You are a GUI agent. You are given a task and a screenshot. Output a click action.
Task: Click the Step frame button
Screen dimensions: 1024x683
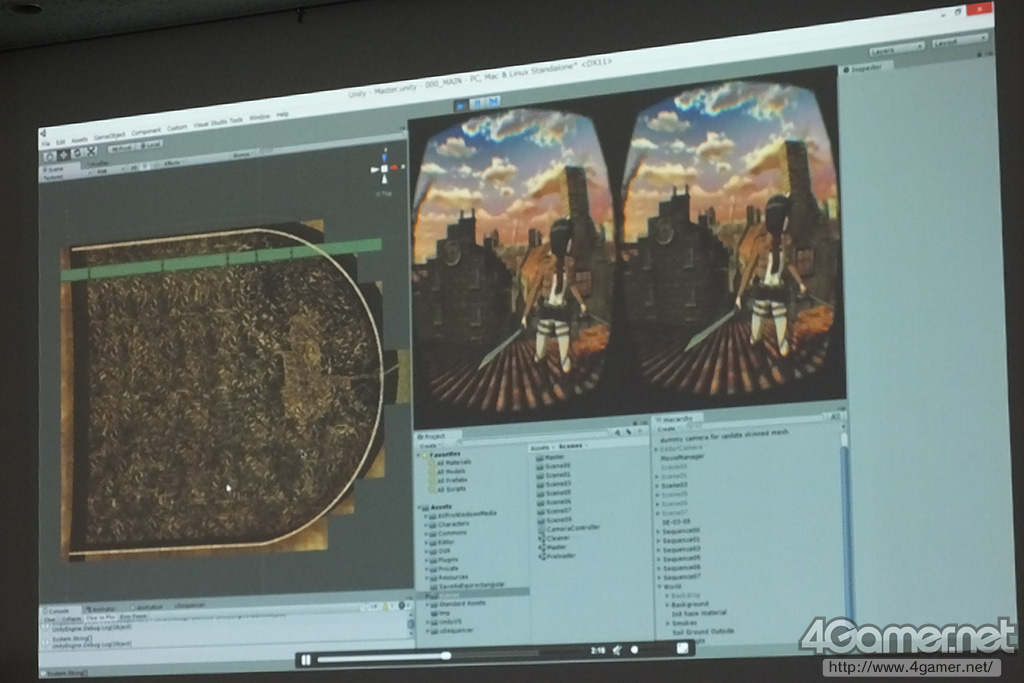(x=494, y=101)
